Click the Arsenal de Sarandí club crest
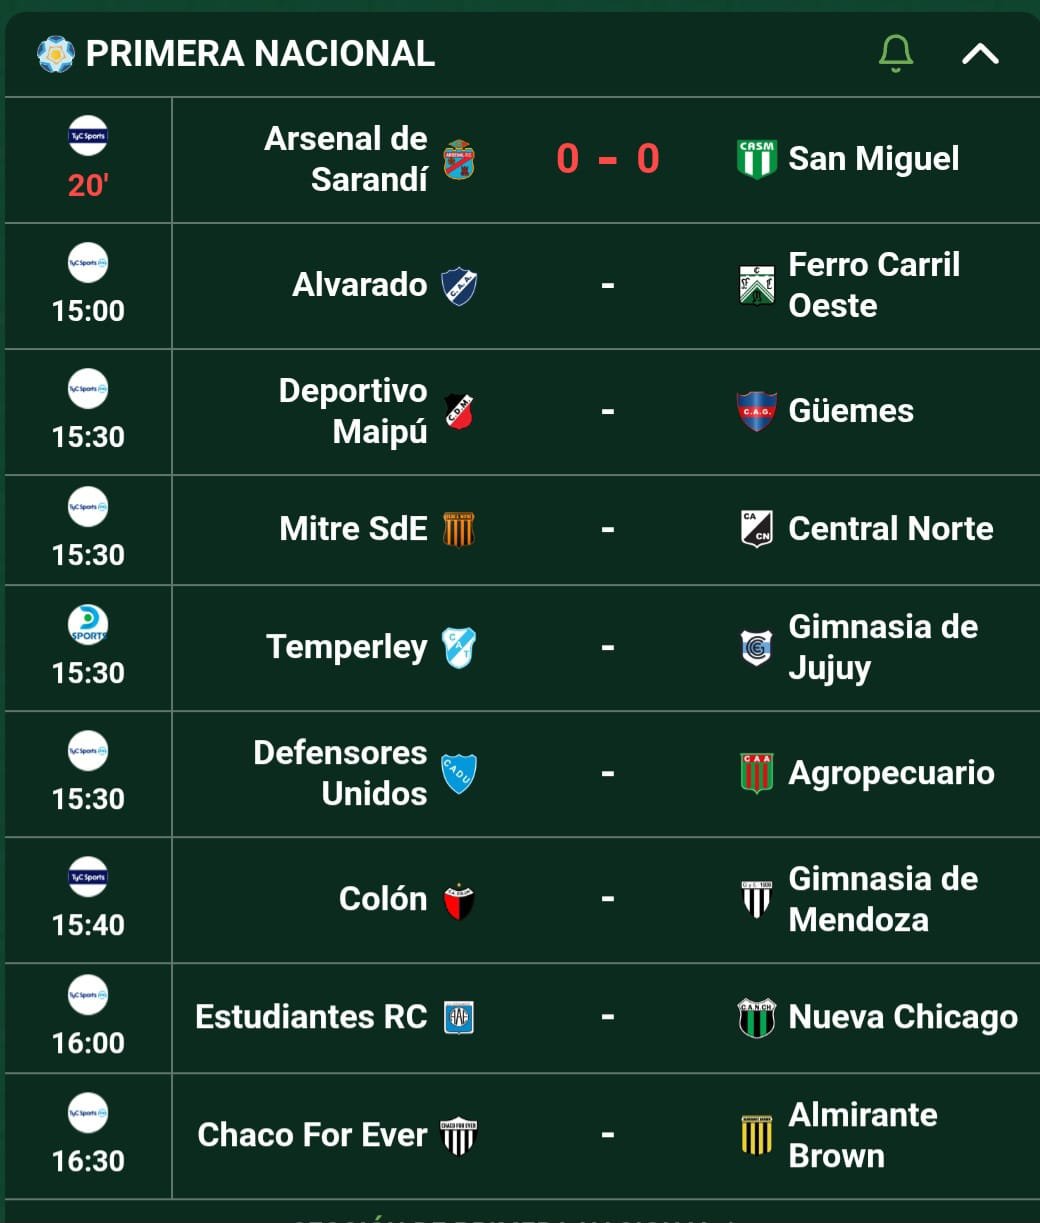The height and width of the screenshot is (1223, 1040). [459, 159]
